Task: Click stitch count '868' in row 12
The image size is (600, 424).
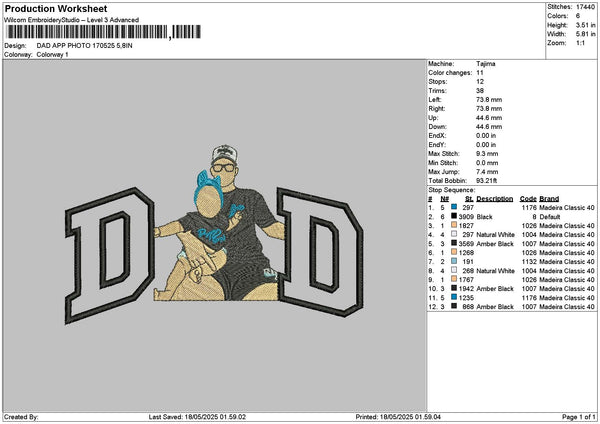Action: click(x=468, y=307)
